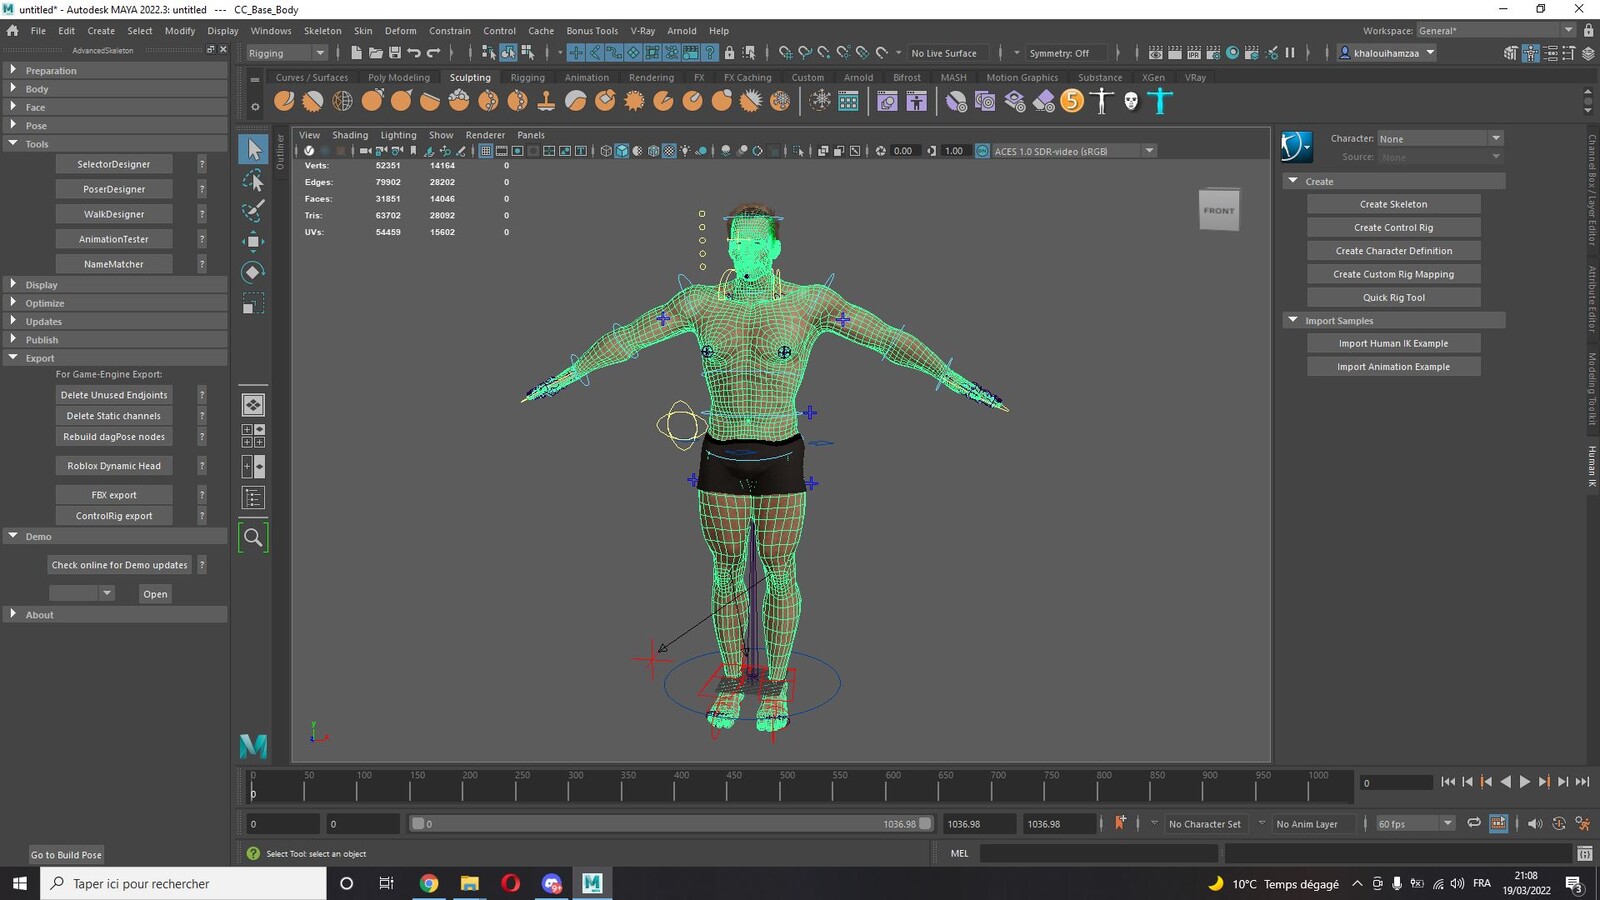Select the arrow Select tool in toolbox
Image resolution: width=1600 pixels, height=900 pixels.
tap(253, 150)
